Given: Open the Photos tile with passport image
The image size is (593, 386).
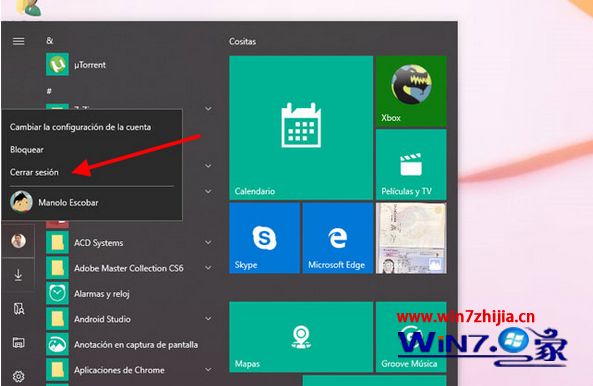Looking at the screenshot, I should 411,238.
